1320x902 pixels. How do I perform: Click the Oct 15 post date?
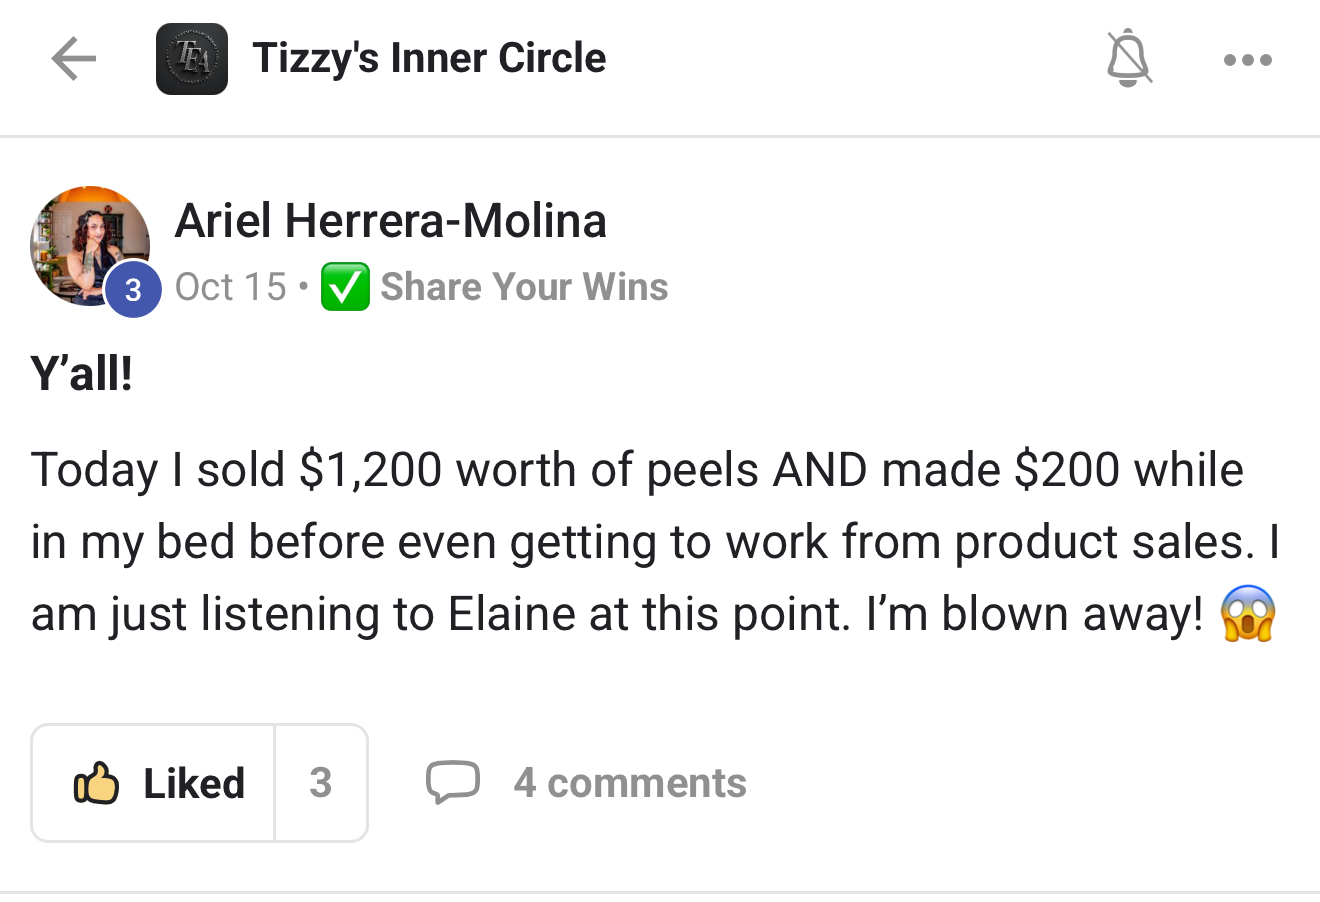(x=231, y=287)
